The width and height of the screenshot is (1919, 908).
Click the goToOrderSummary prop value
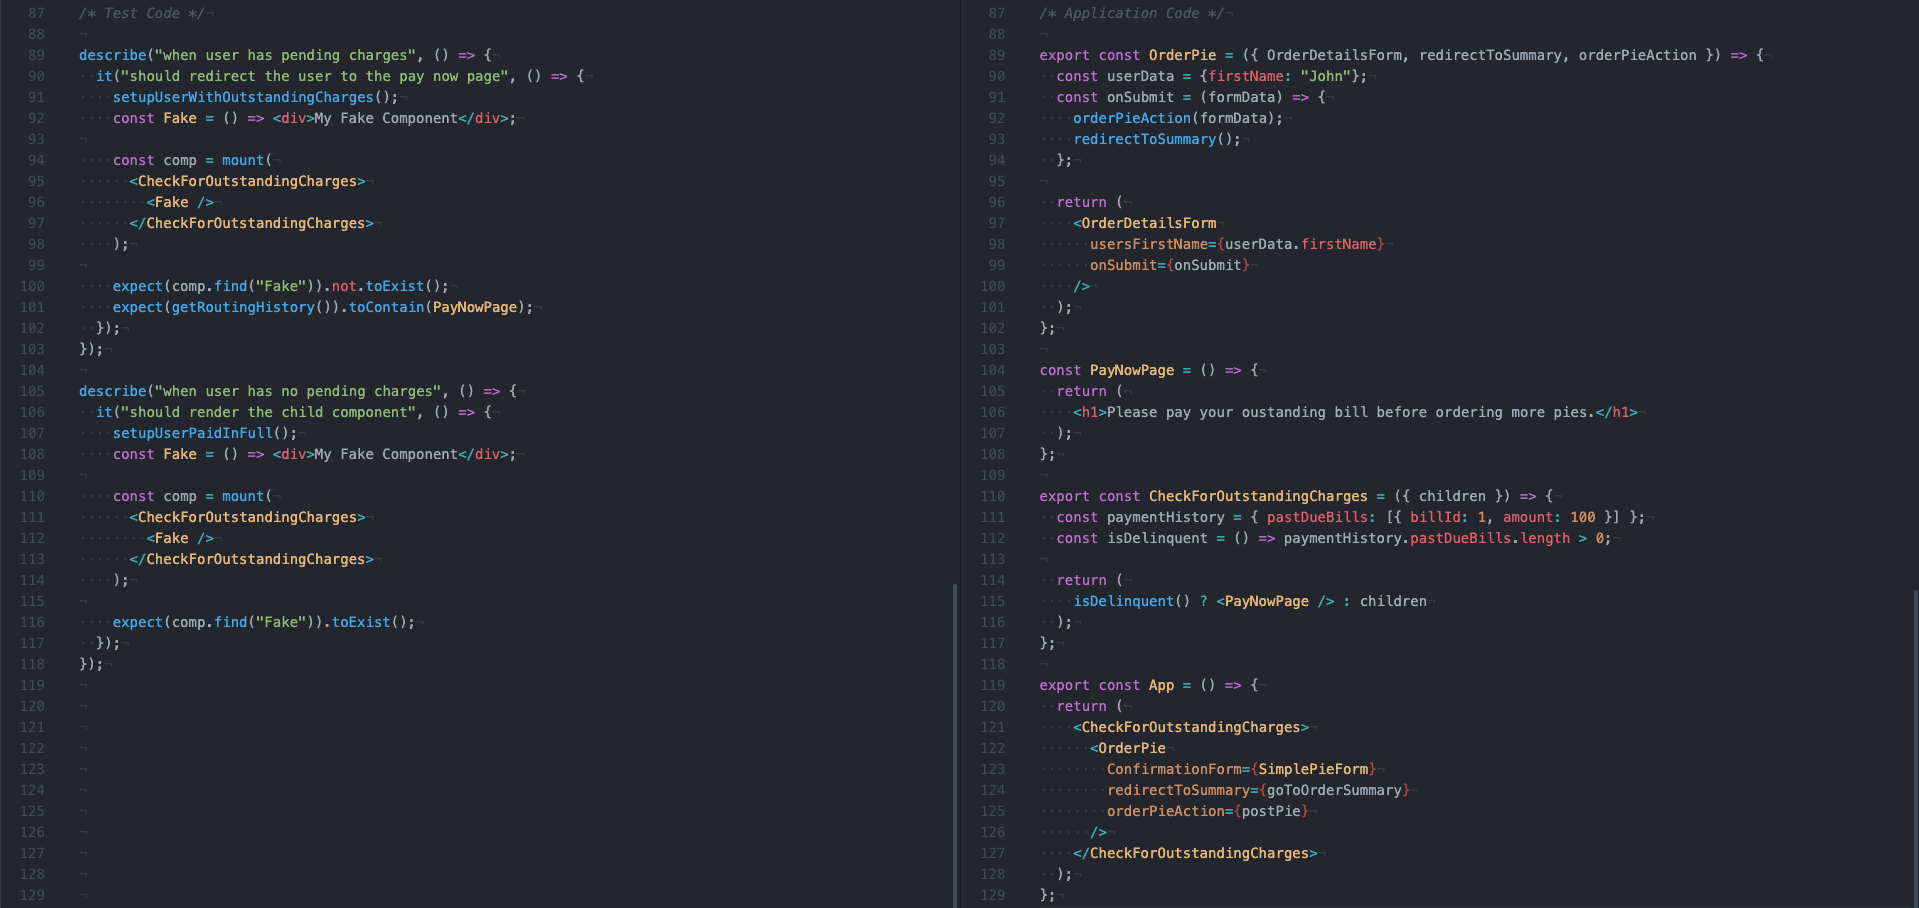click(x=1335, y=790)
